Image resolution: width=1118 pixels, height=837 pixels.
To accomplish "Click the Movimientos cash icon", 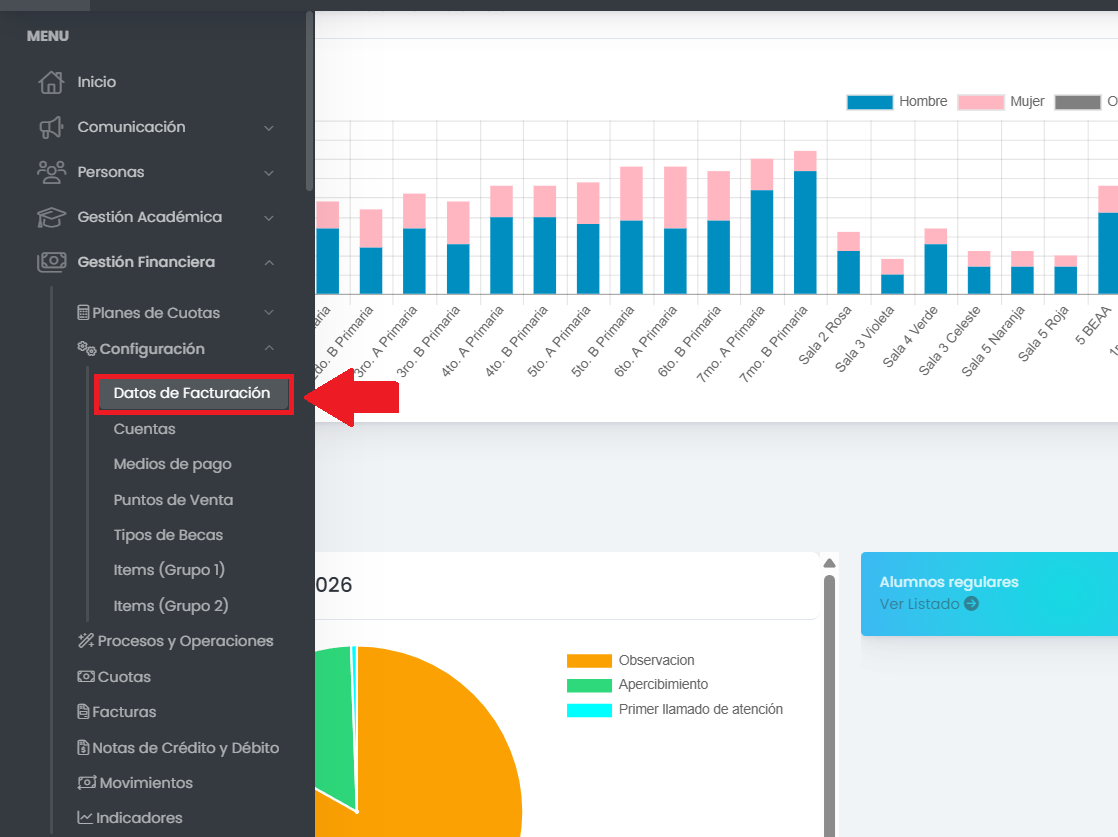I will (86, 782).
